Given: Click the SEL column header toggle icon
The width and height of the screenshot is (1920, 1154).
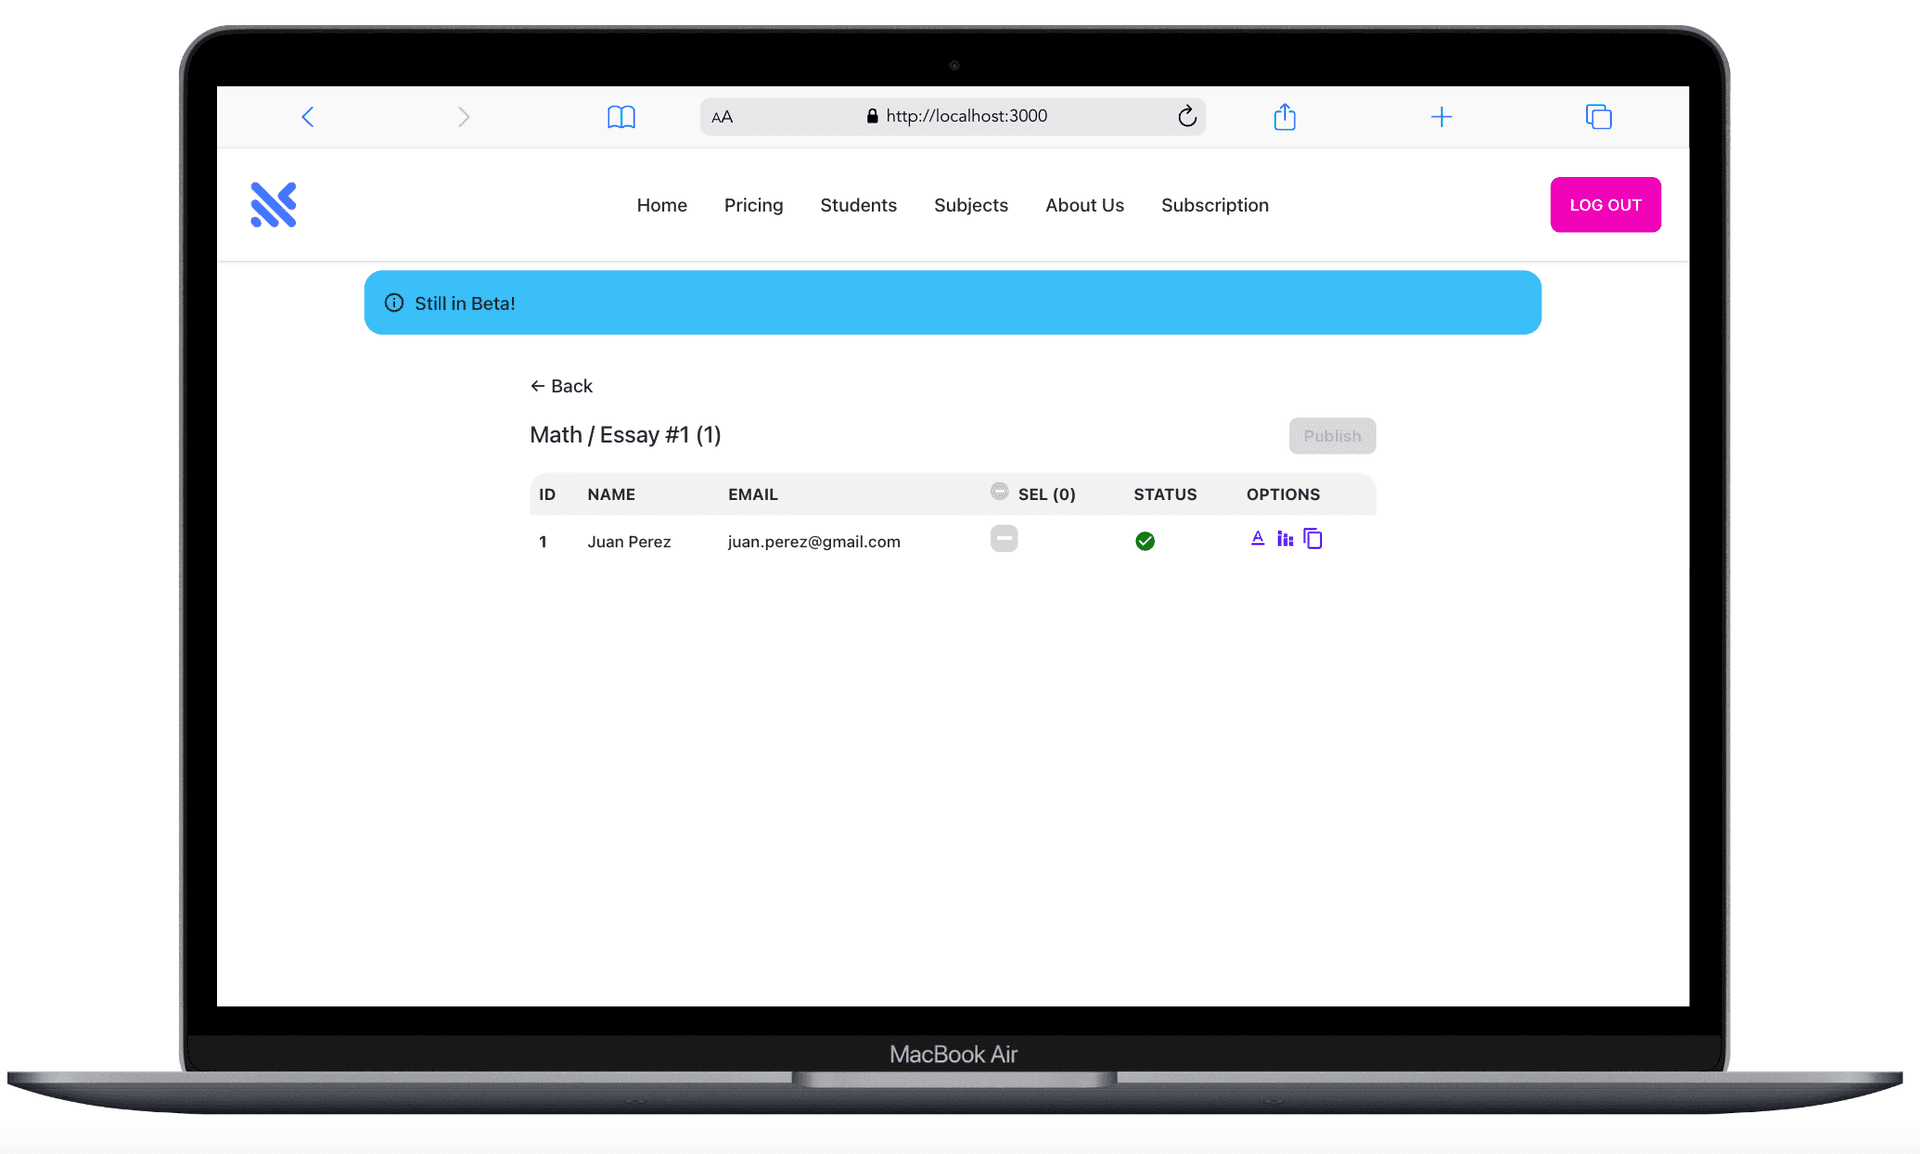Looking at the screenshot, I should click(997, 491).
